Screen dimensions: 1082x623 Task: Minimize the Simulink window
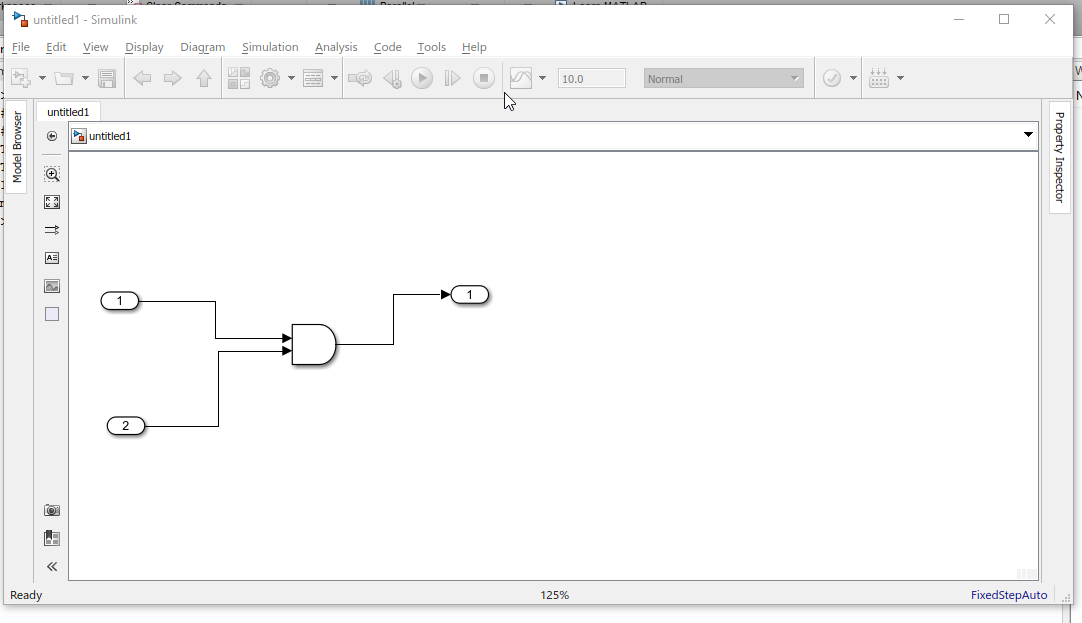coord(958,19)
